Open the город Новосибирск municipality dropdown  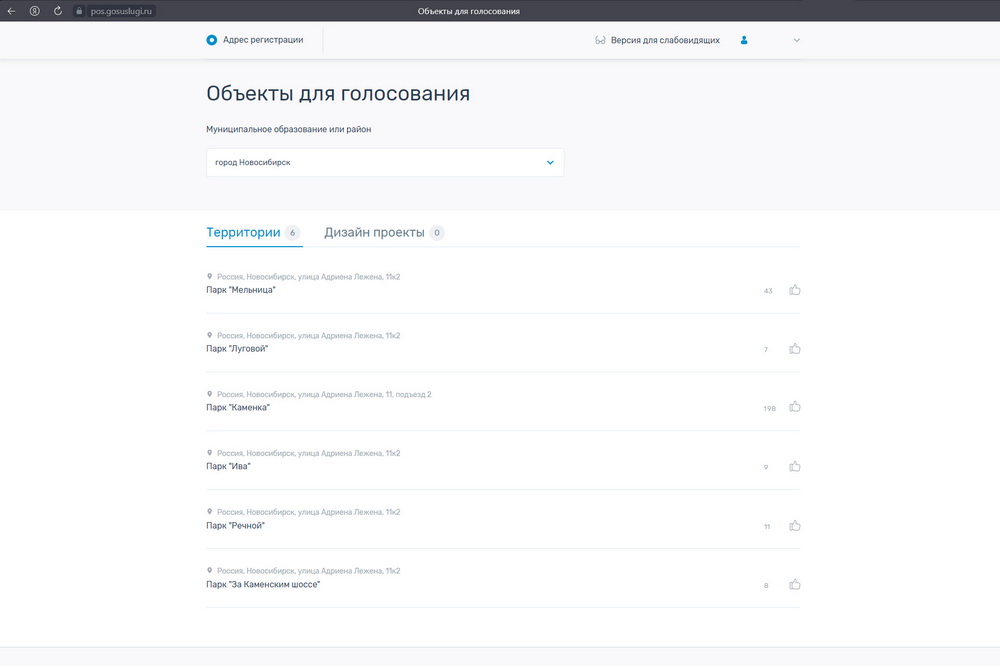pyautogui.click(x=385, y=162)
